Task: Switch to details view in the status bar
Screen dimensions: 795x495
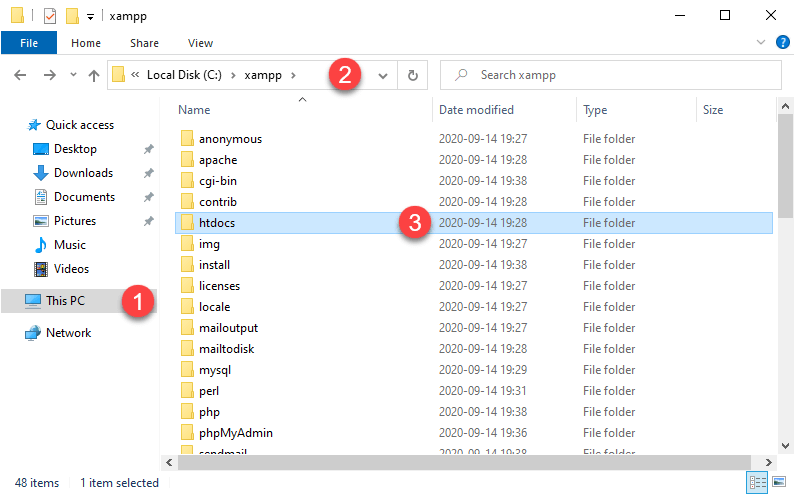Action: click(x=758, y=482)
